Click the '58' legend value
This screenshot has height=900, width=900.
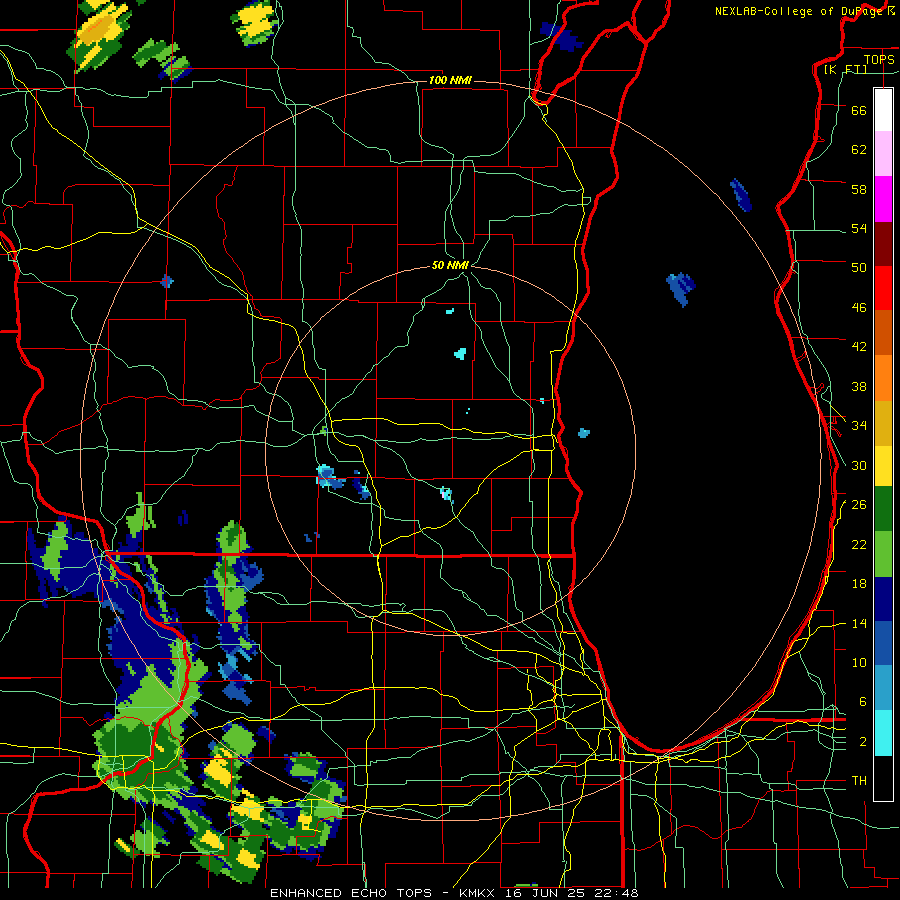coord(859,189)
